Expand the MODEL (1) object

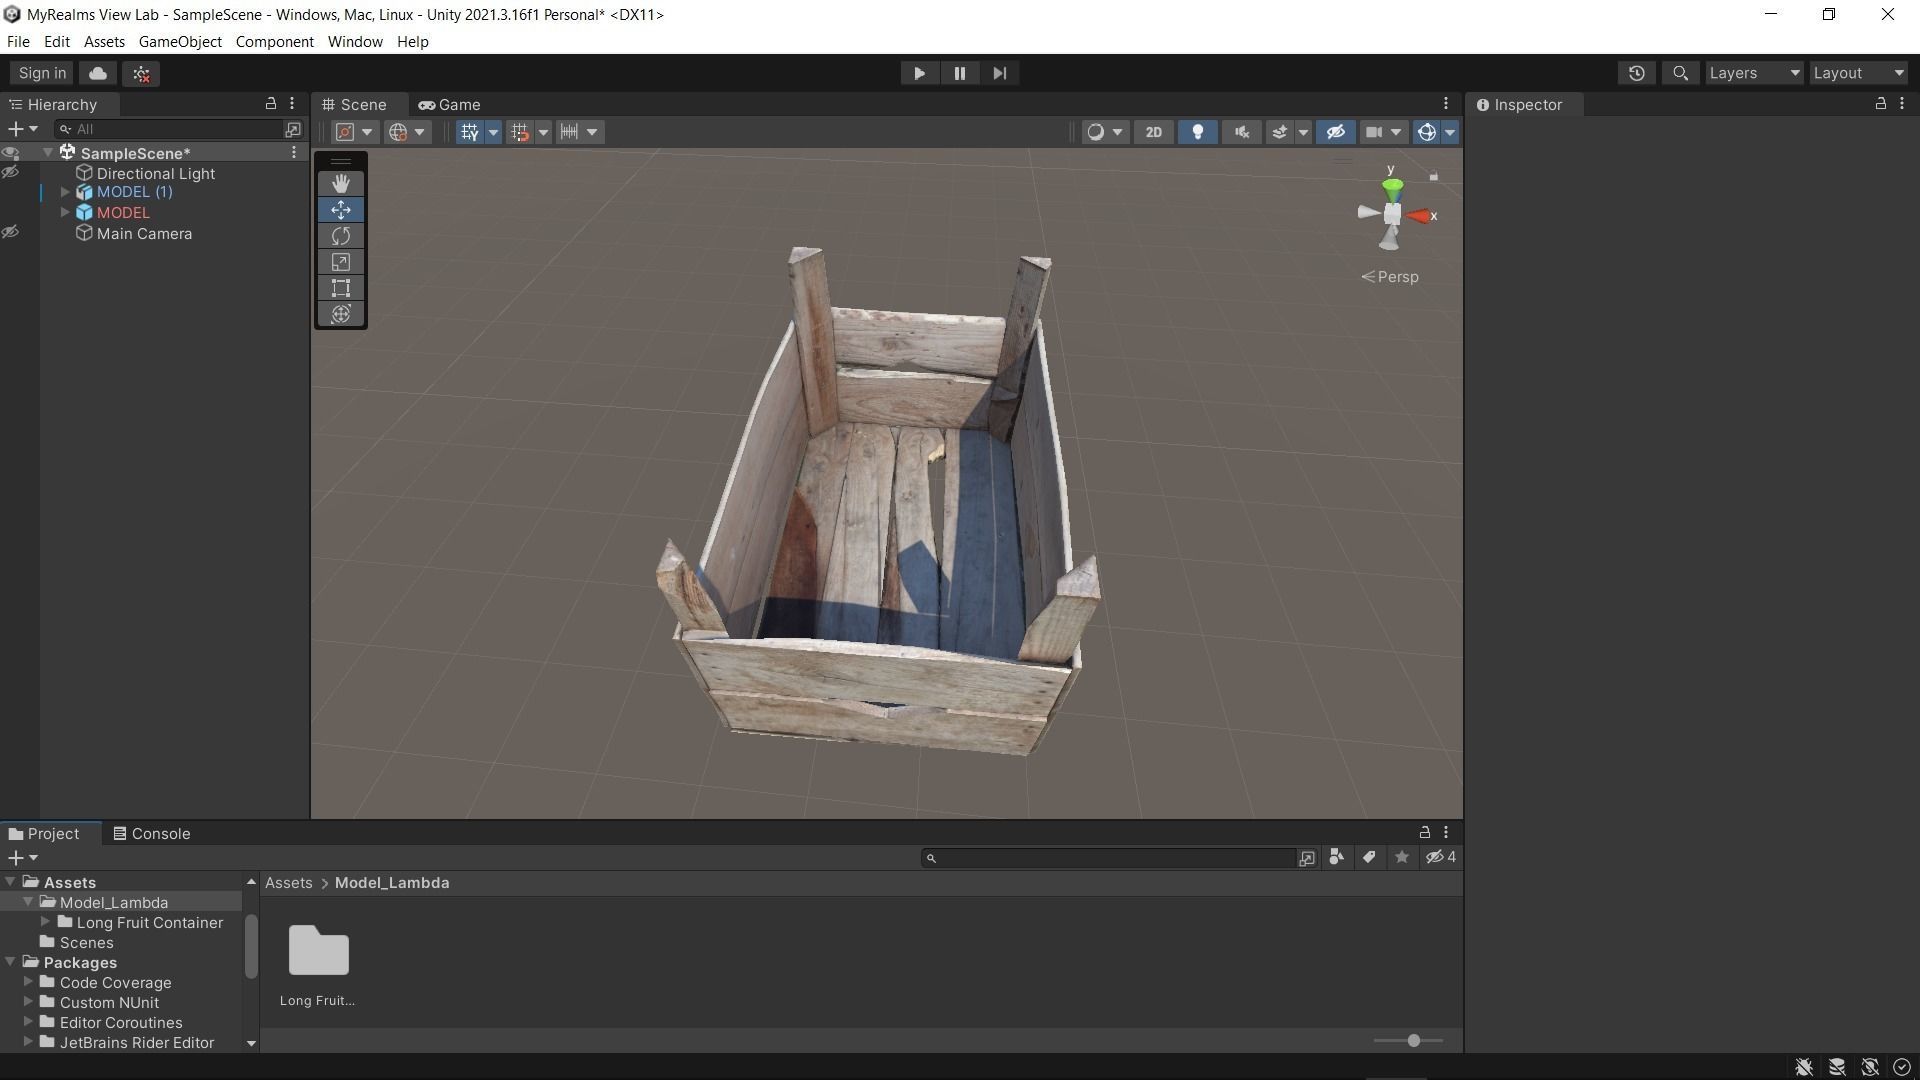tap(65, 192)
